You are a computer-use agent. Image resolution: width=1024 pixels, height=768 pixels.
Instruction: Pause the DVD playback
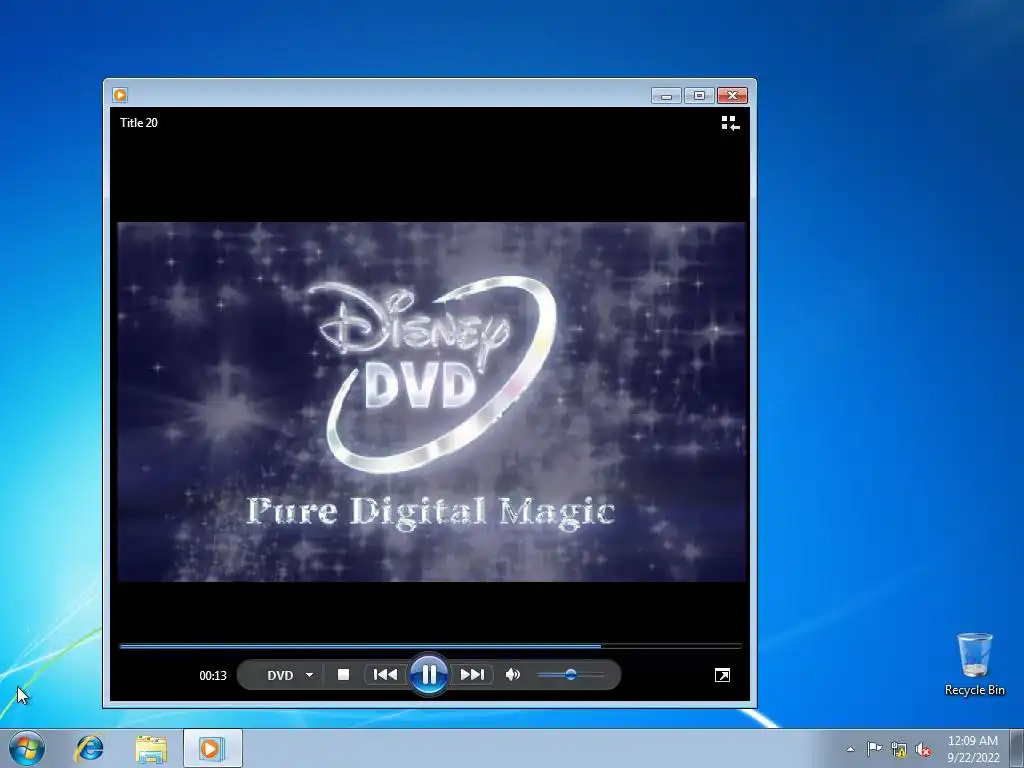coord(428,675)
